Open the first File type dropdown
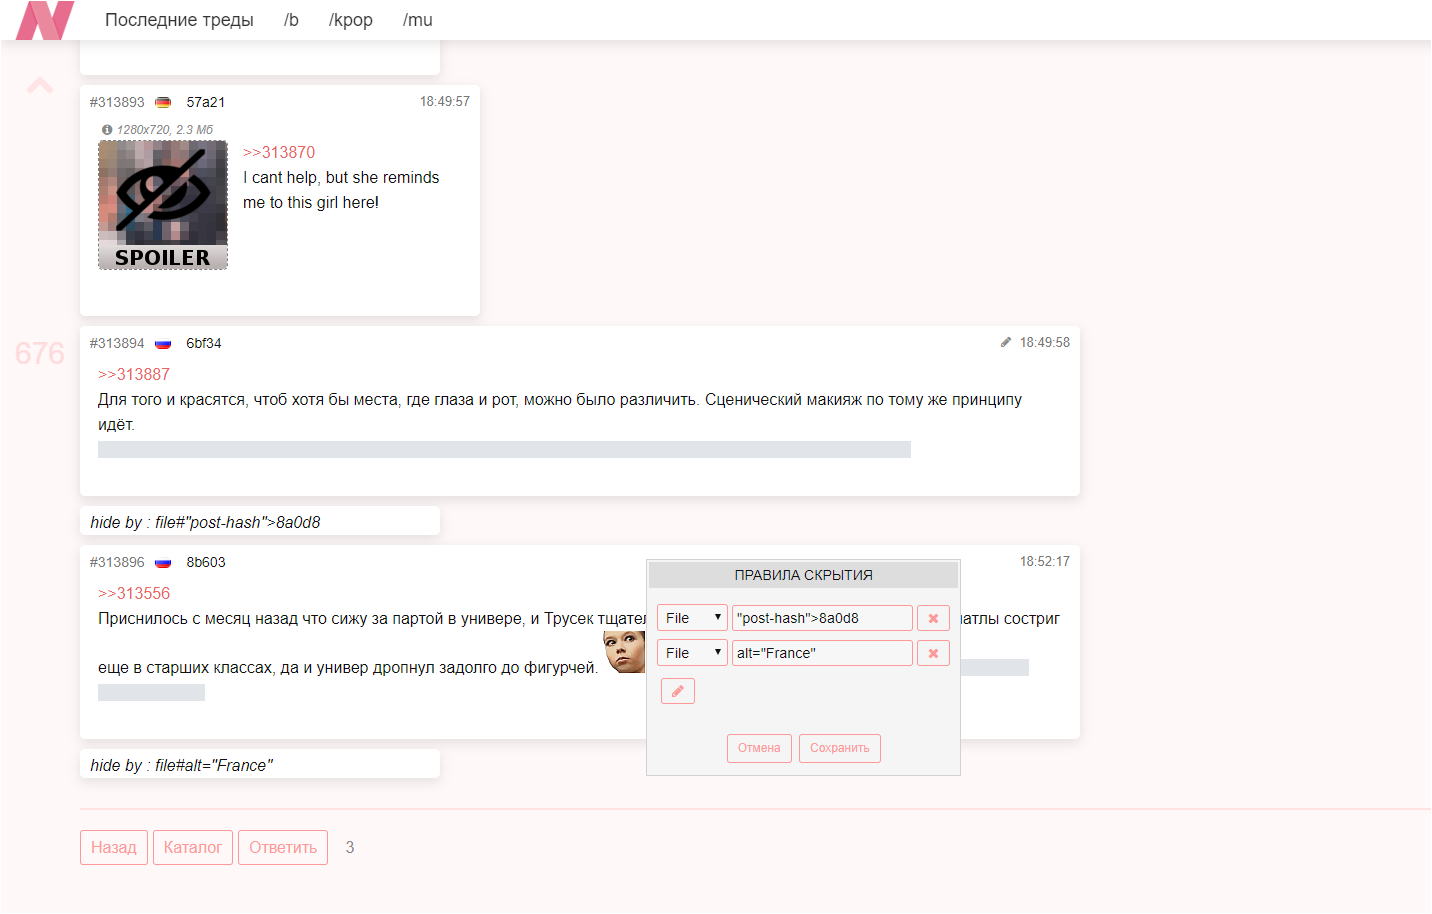 [692, 618]
